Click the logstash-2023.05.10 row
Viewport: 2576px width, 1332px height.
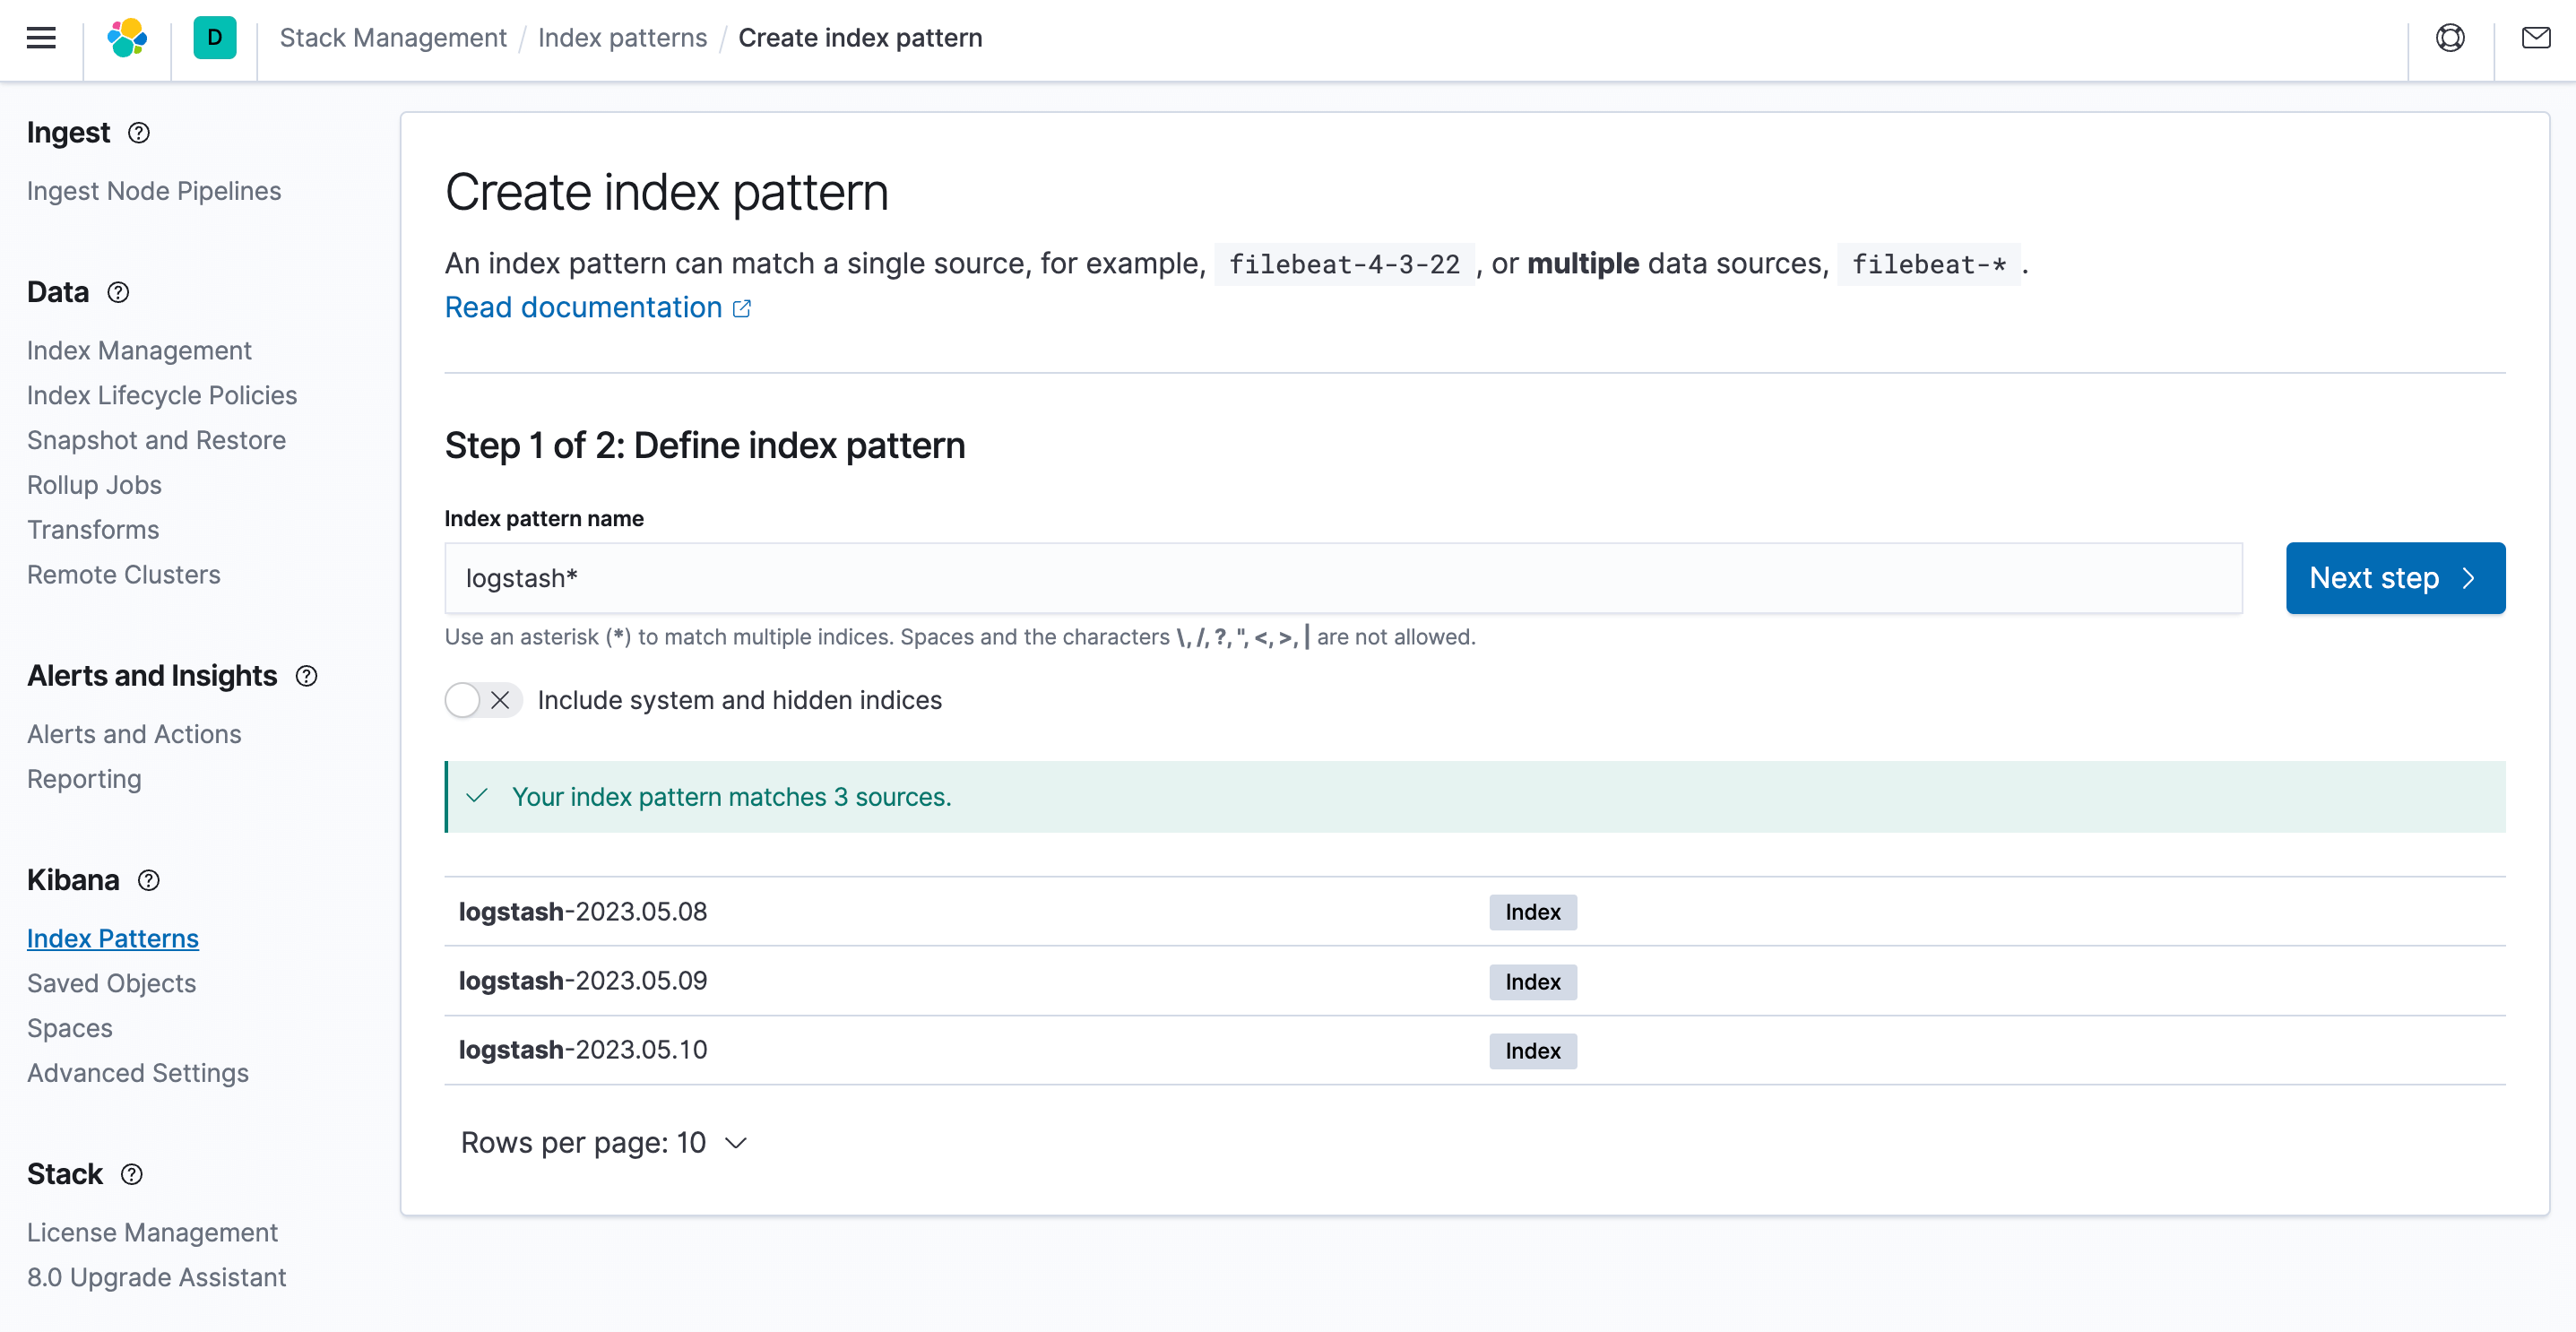point(1475,1050)
